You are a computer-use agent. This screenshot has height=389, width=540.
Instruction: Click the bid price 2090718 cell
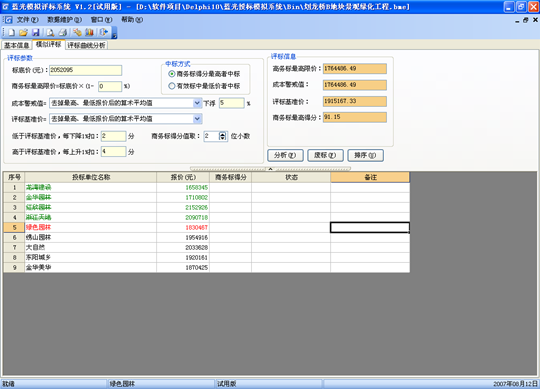tap(183, 217)
